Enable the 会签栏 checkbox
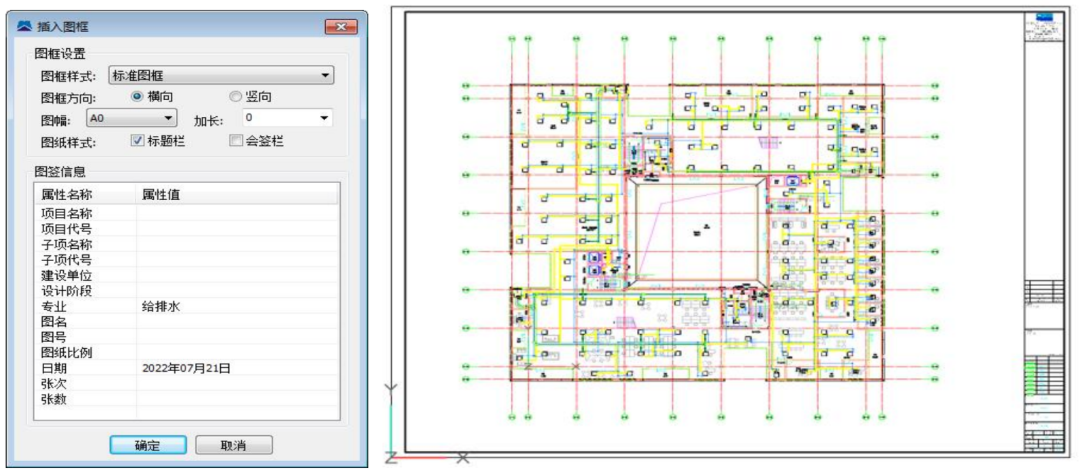The width and height of the screenshot is (1080, 473). click(235, 141)
